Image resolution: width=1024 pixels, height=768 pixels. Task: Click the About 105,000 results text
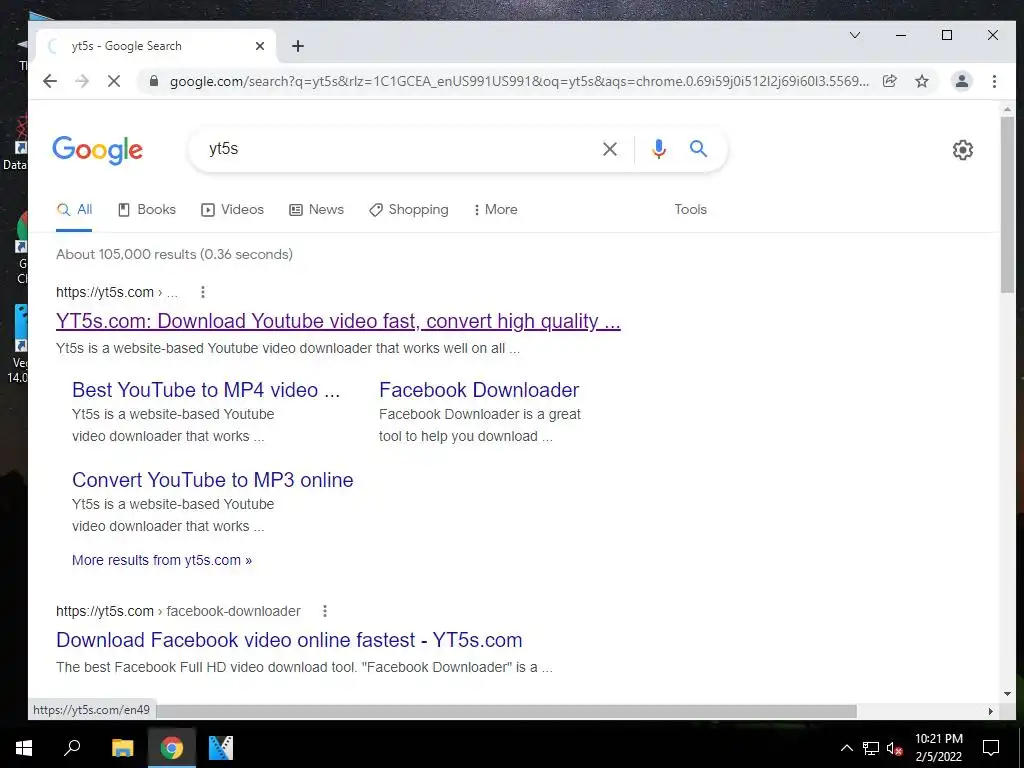(174, 254)
